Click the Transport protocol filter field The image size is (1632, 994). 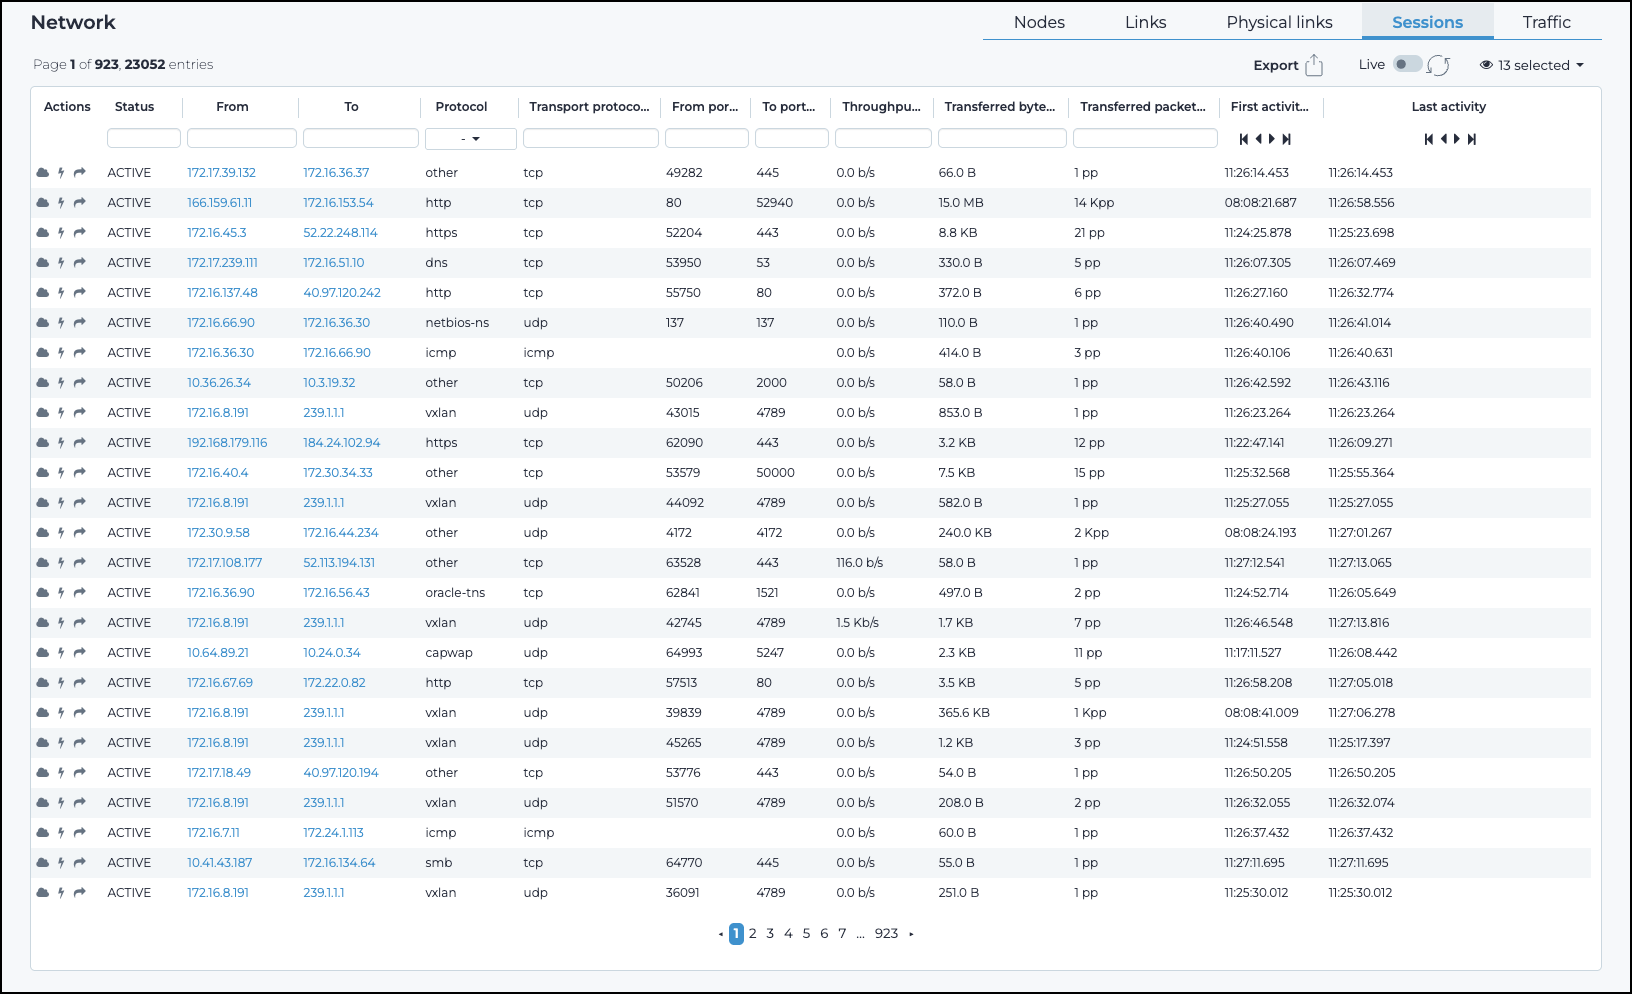pos(591,139)
